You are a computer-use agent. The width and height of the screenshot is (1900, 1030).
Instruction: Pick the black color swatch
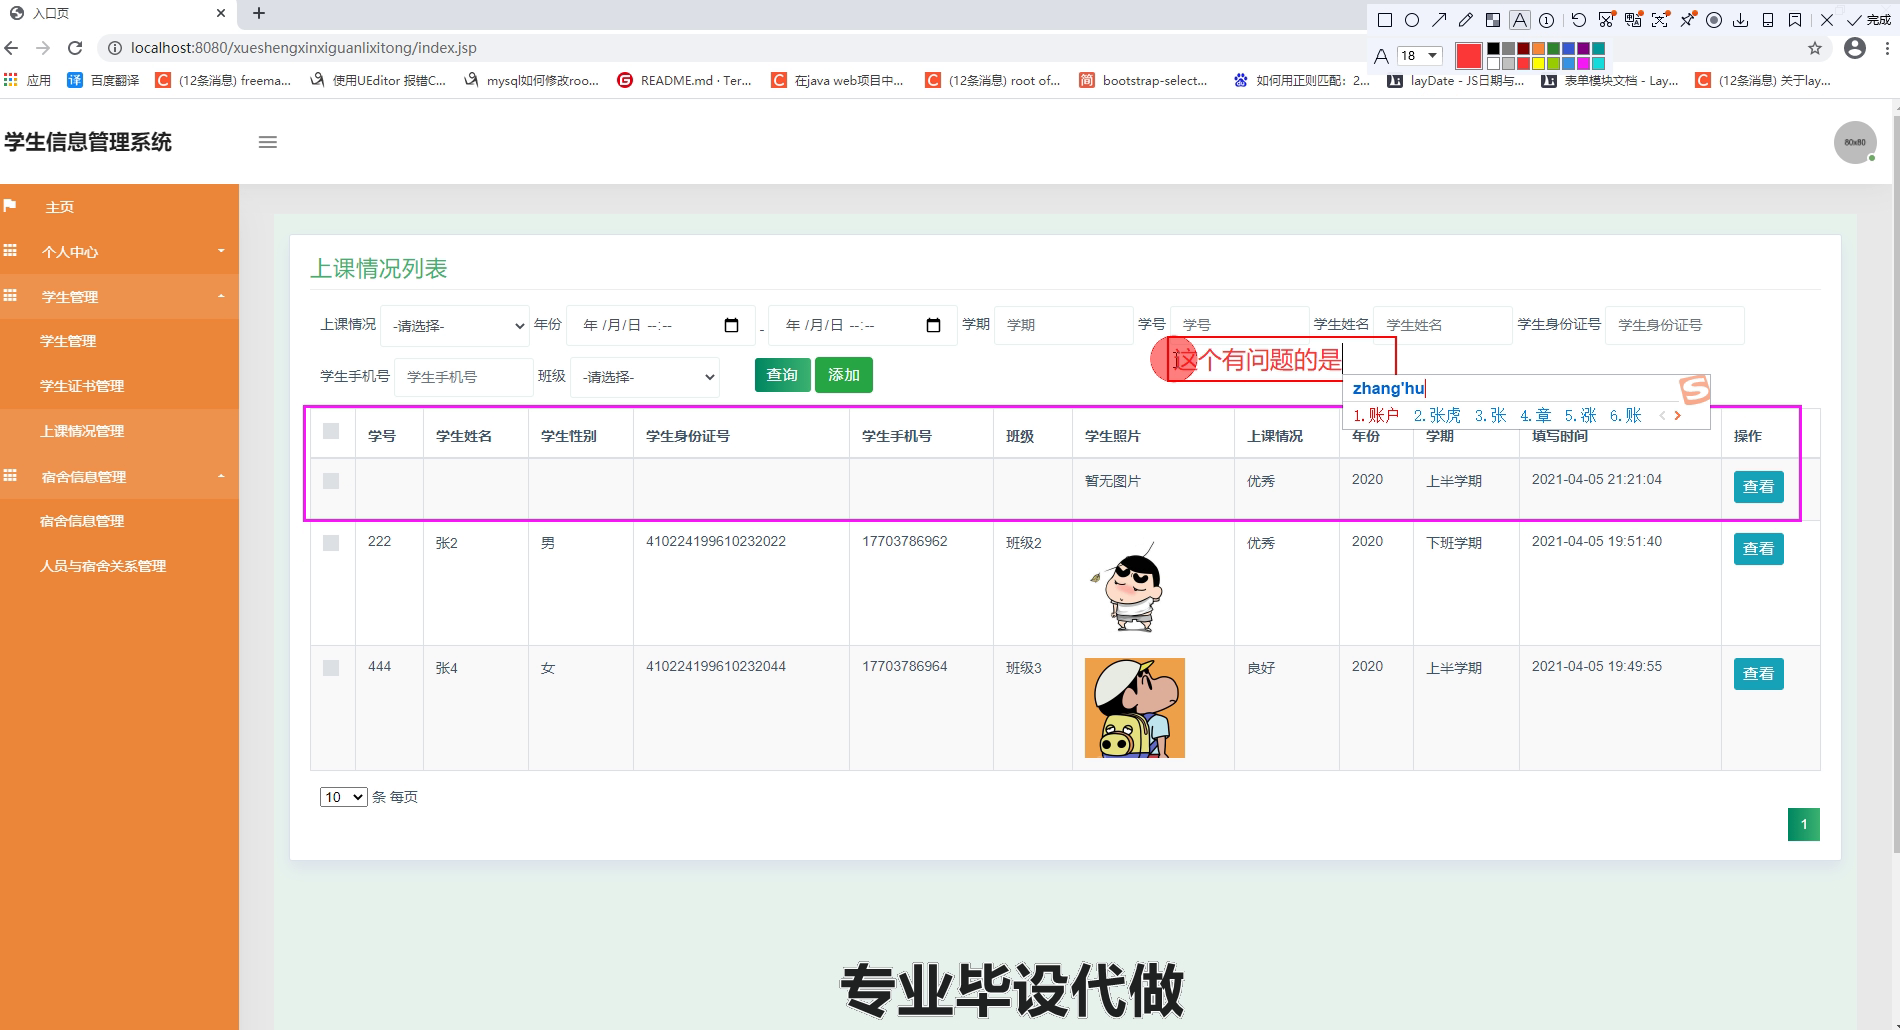point(1494,49)
